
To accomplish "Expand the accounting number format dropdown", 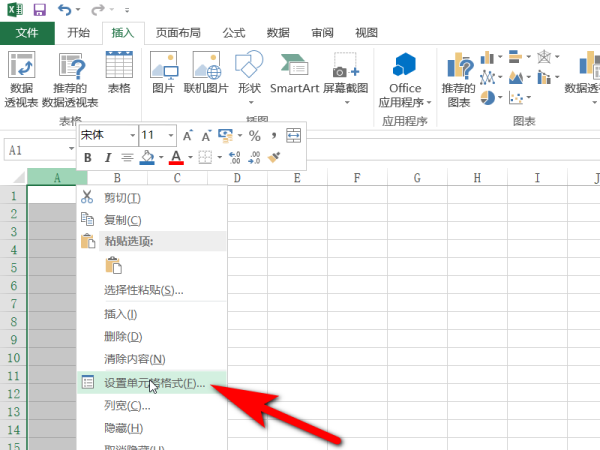I will [x=240, y=135].
